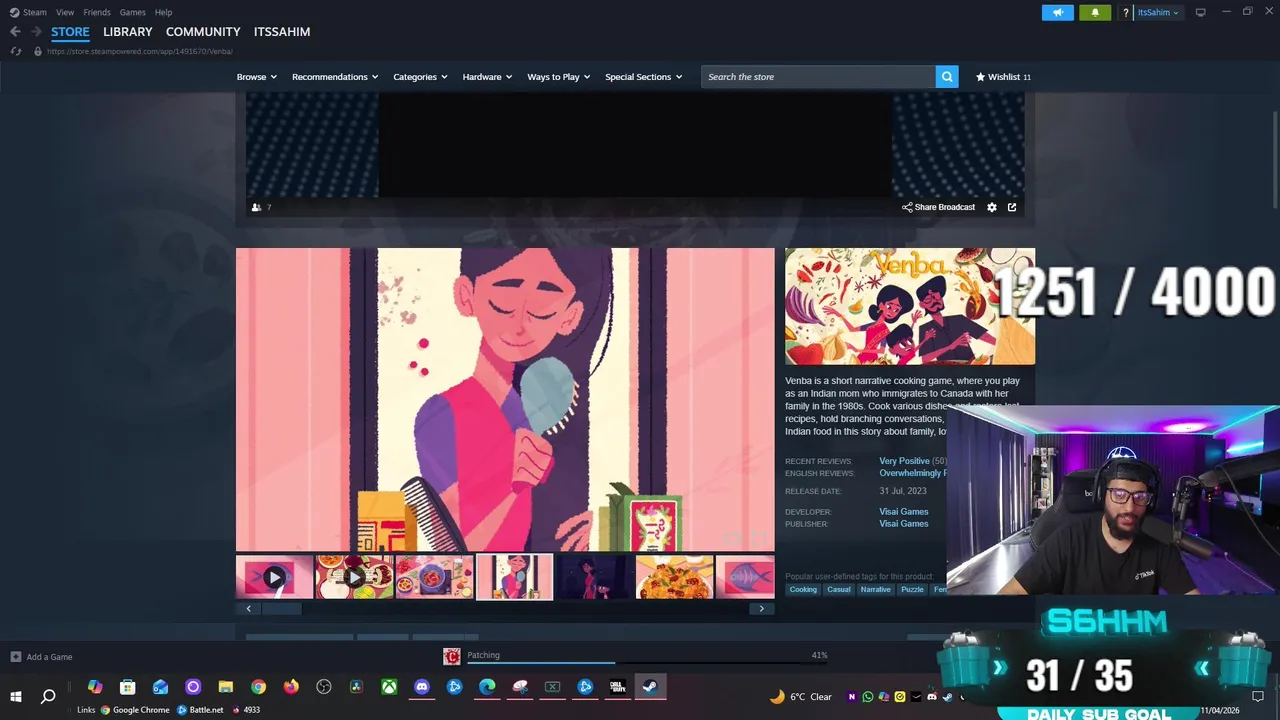The image size is (1280, 720).
Task: Open Google Chrome taskbar icon
Action: (x=259, y=687)
